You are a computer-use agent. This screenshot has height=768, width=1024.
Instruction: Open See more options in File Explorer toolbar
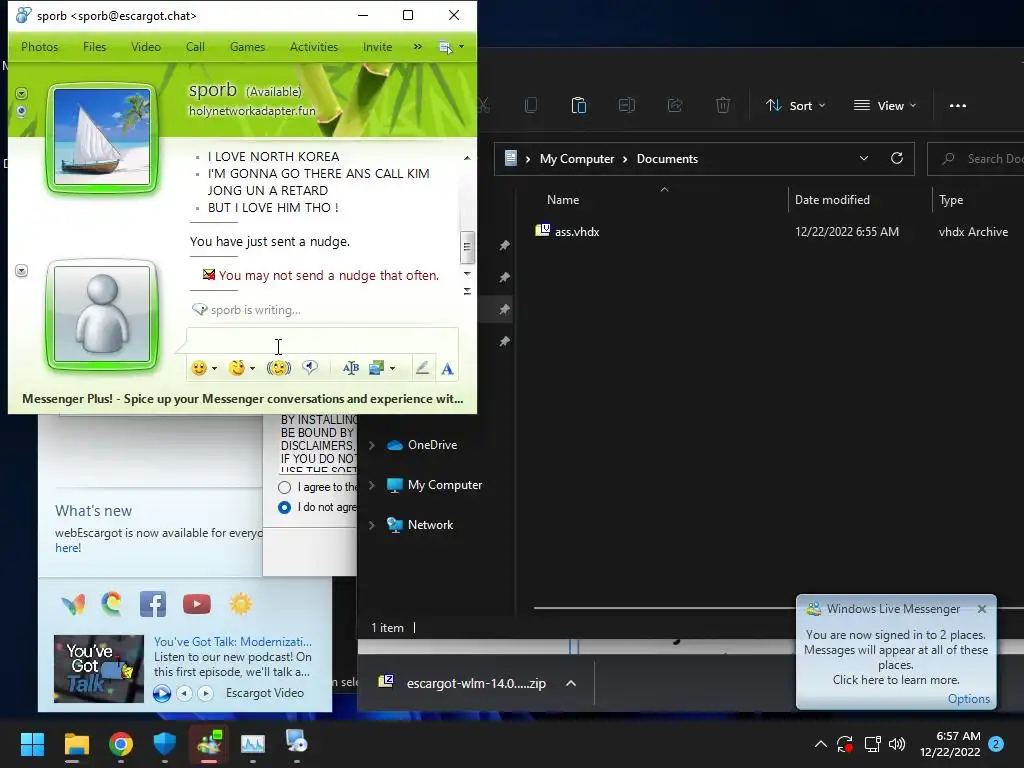point(958,106)
